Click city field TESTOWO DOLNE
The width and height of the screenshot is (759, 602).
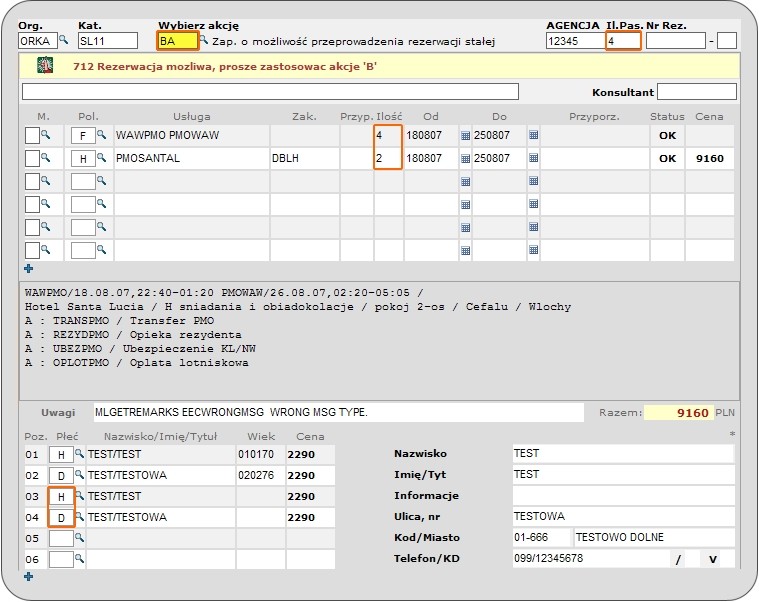pyautogui.click(x=654, y=537)
